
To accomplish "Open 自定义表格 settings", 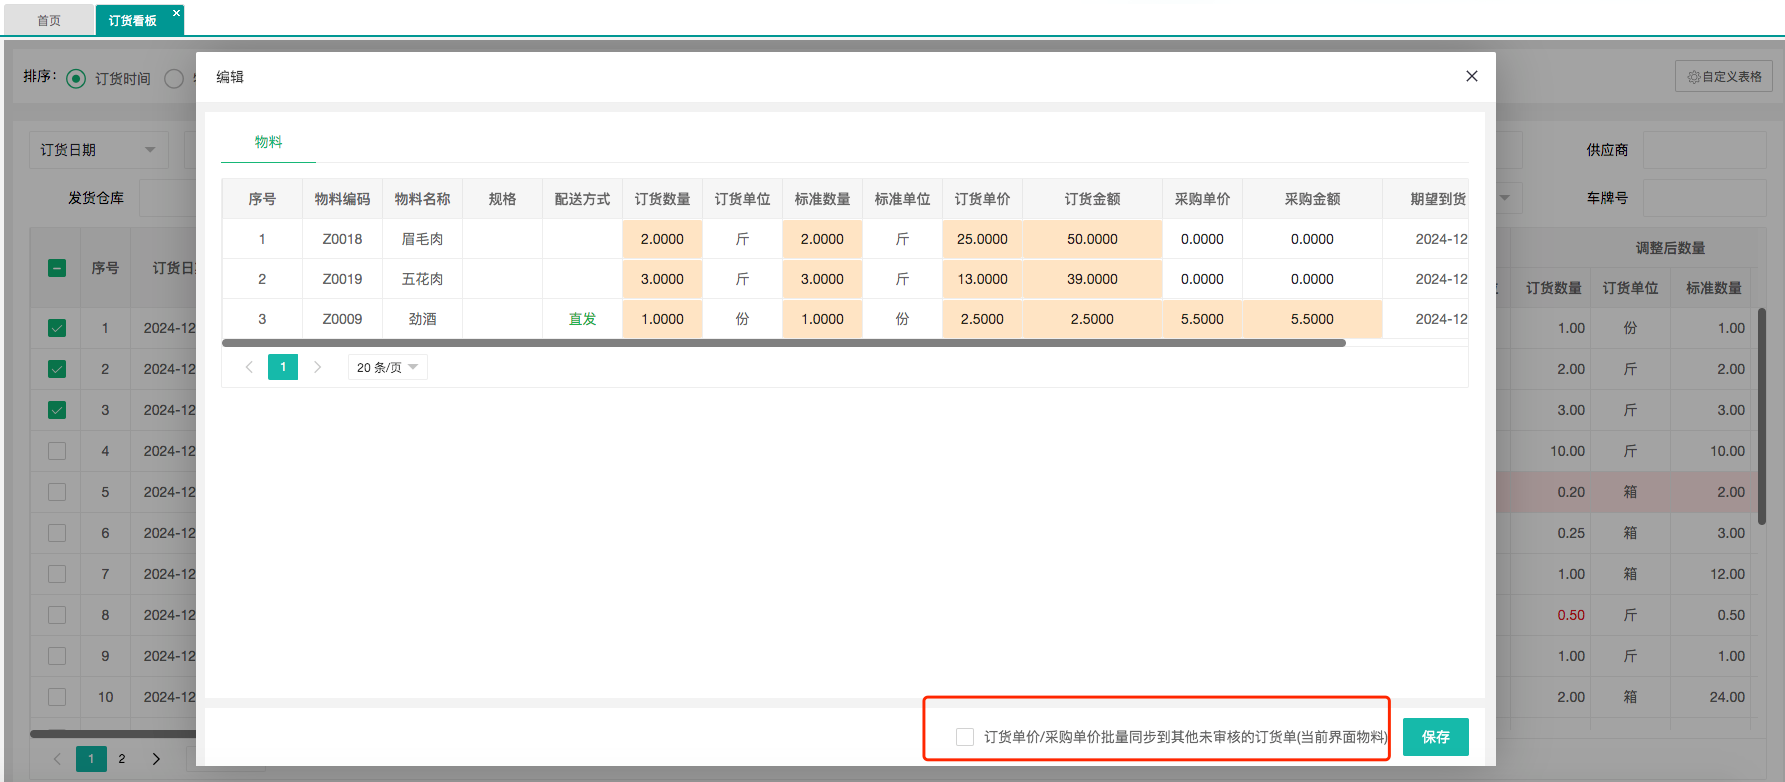I will point(1724,77).
